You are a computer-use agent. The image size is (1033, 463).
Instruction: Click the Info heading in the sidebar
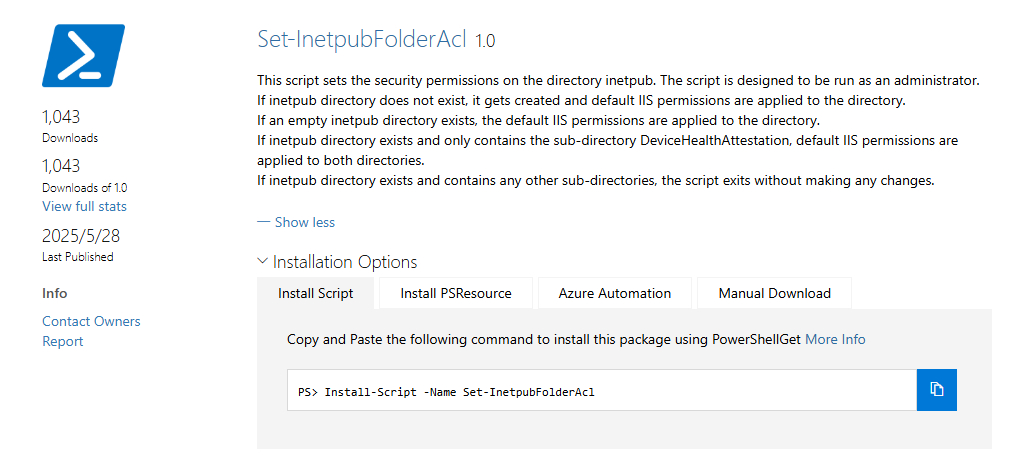[x=55, y=293]
